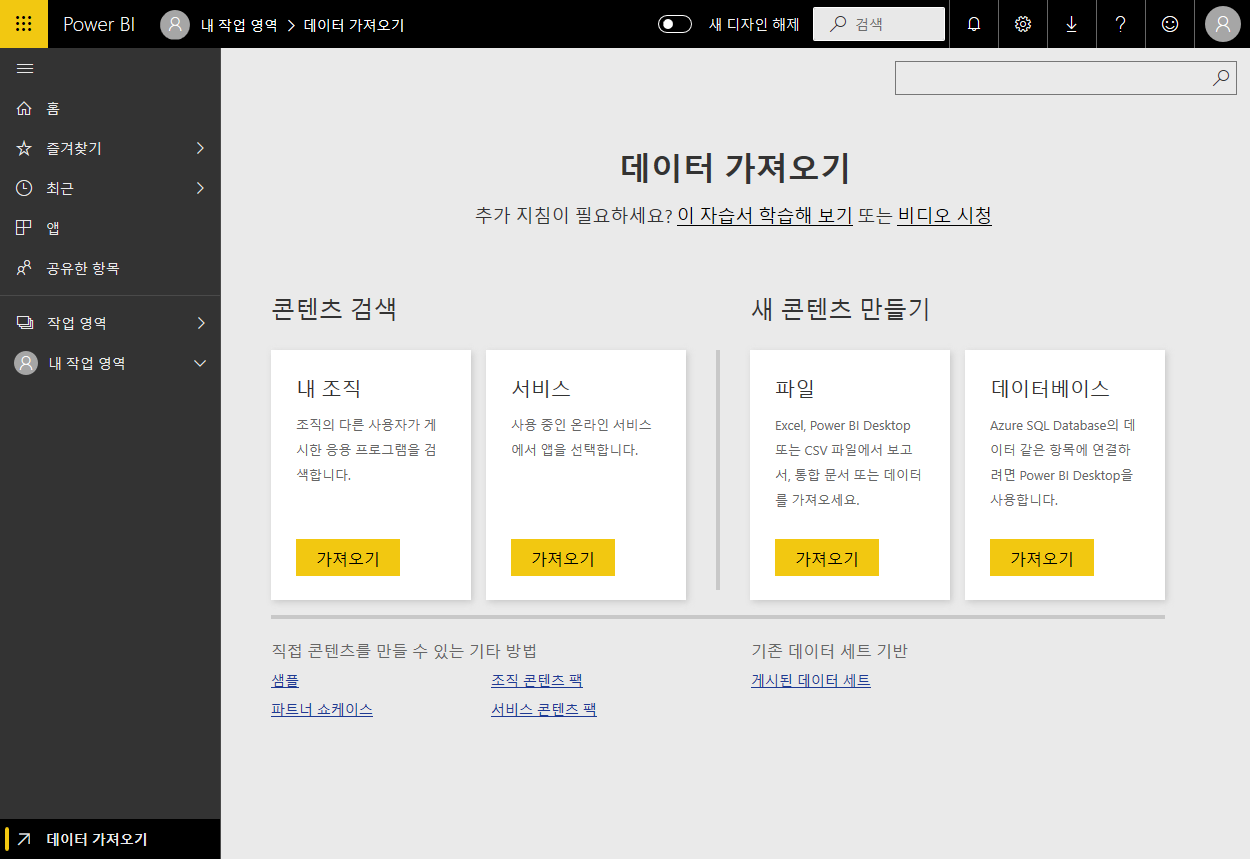Click the page search input box
Viewport: 1250px width, 859px height.
pos(1066,78)
